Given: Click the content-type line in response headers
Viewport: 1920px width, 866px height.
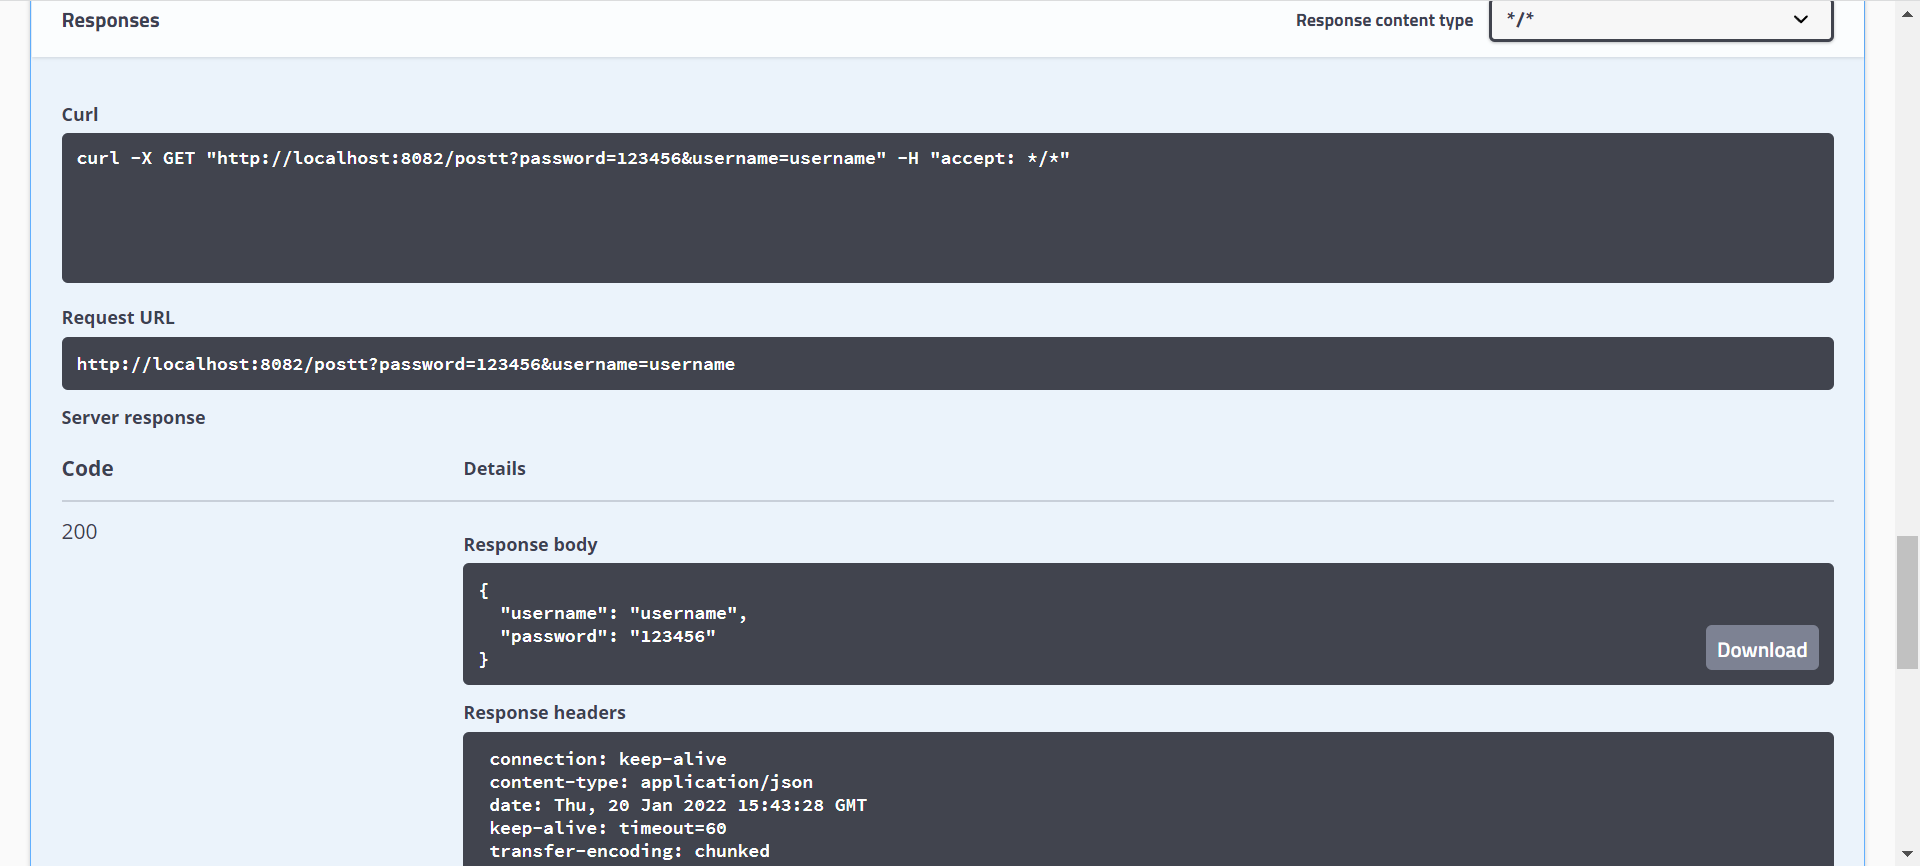Looking at the screenshot, I should (x=651, y=782).
